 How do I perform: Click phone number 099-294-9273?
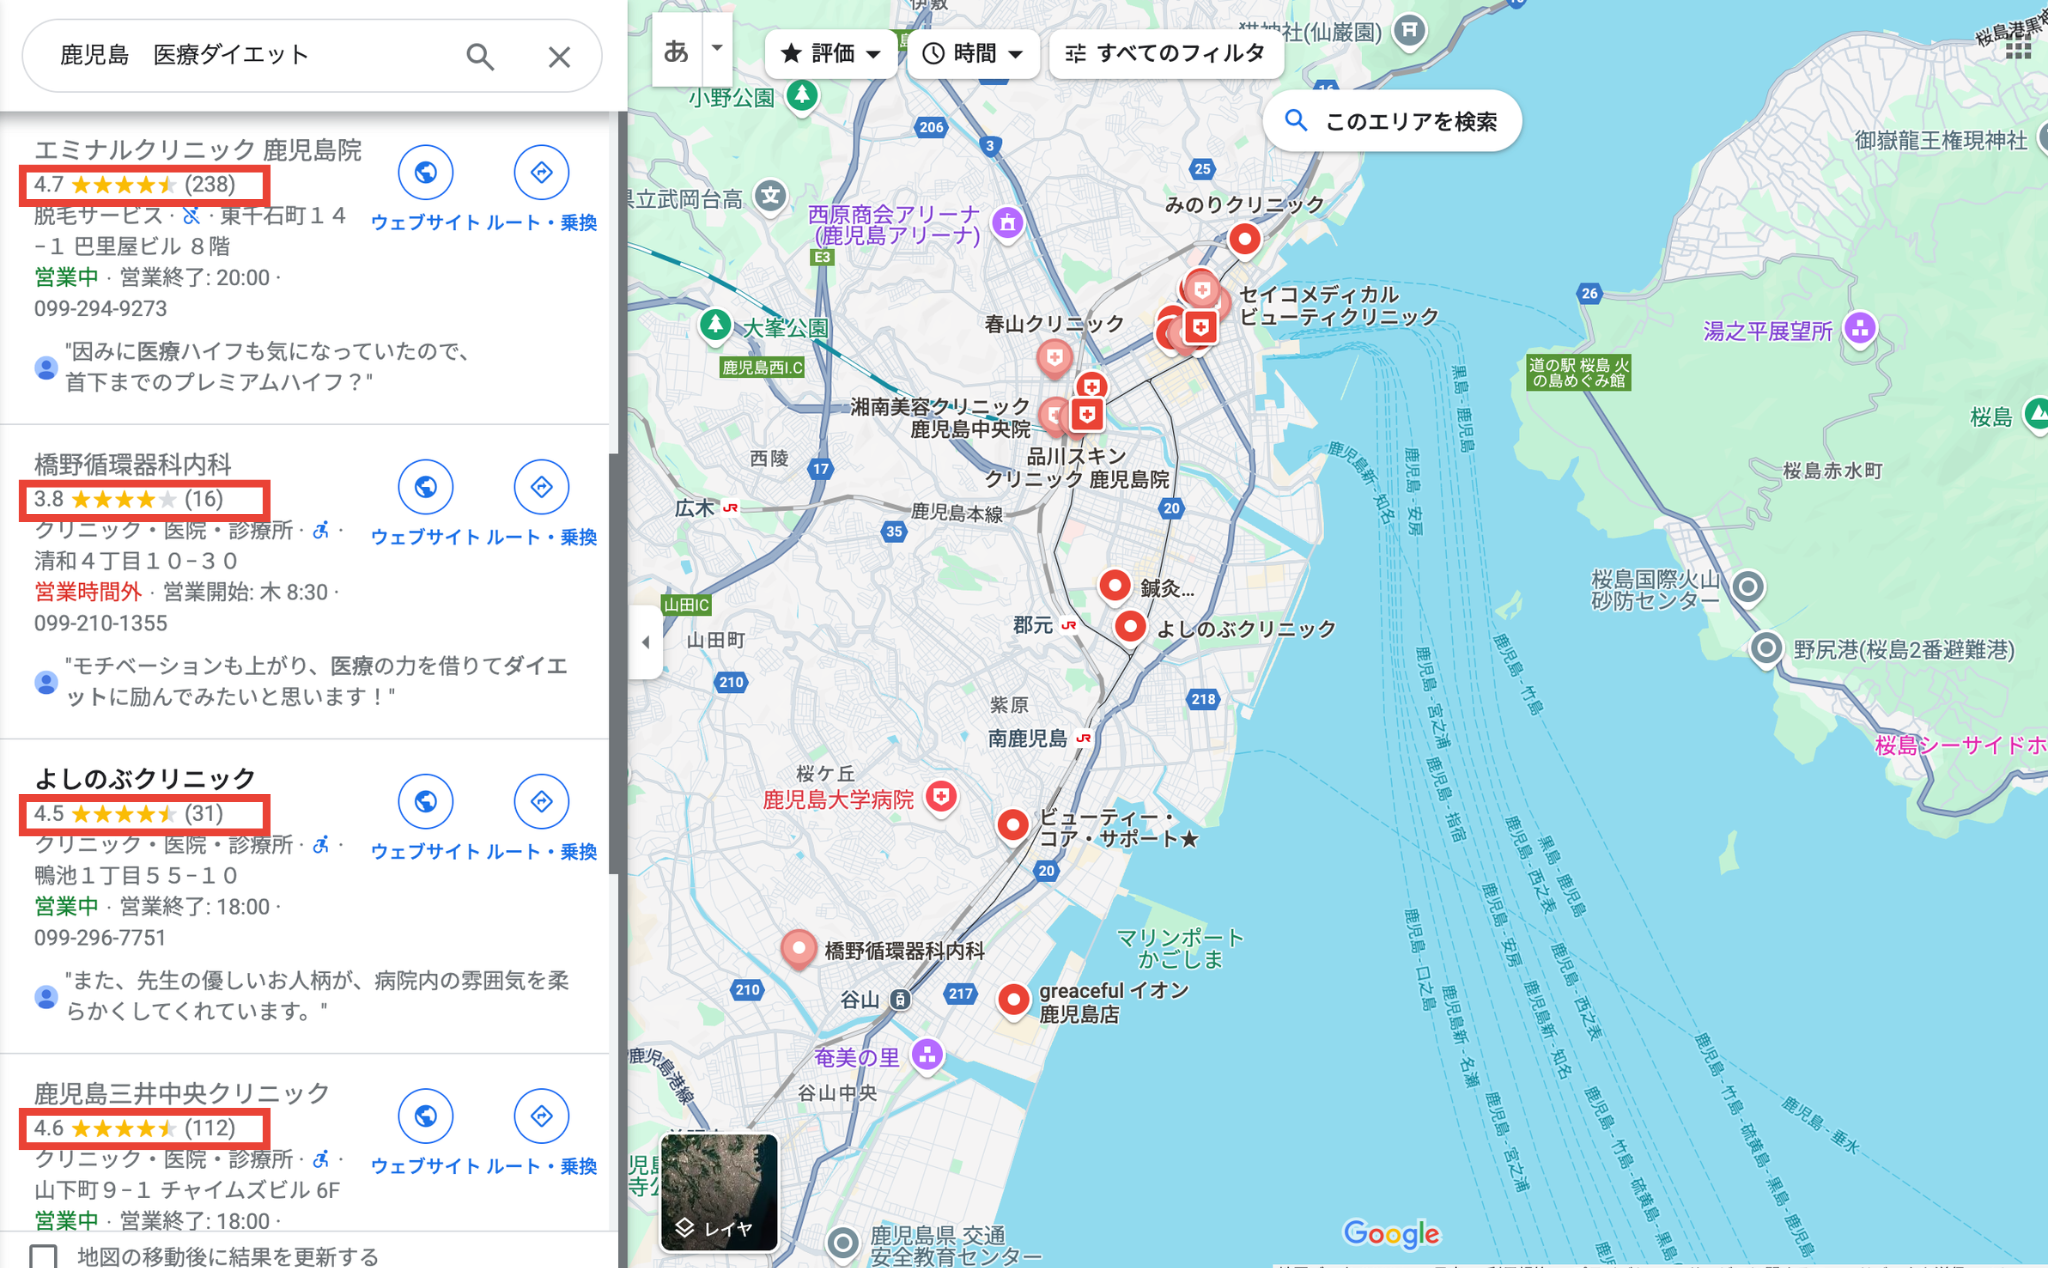click(x=100, y=309)
